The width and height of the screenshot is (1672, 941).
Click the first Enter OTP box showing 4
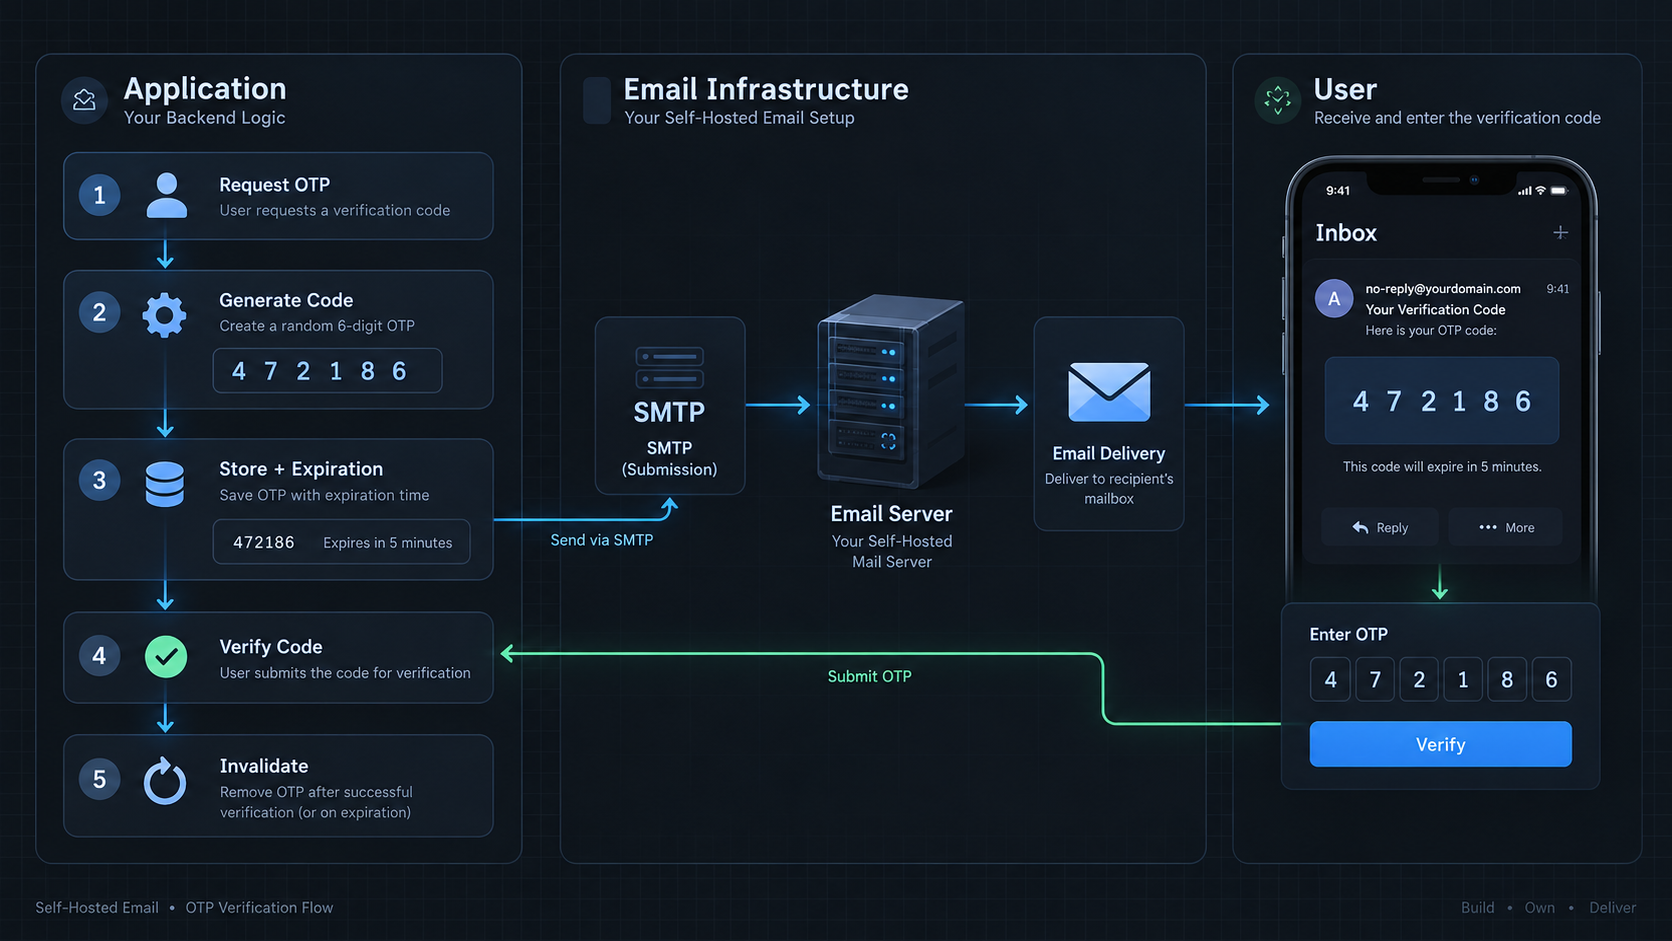1331,680
